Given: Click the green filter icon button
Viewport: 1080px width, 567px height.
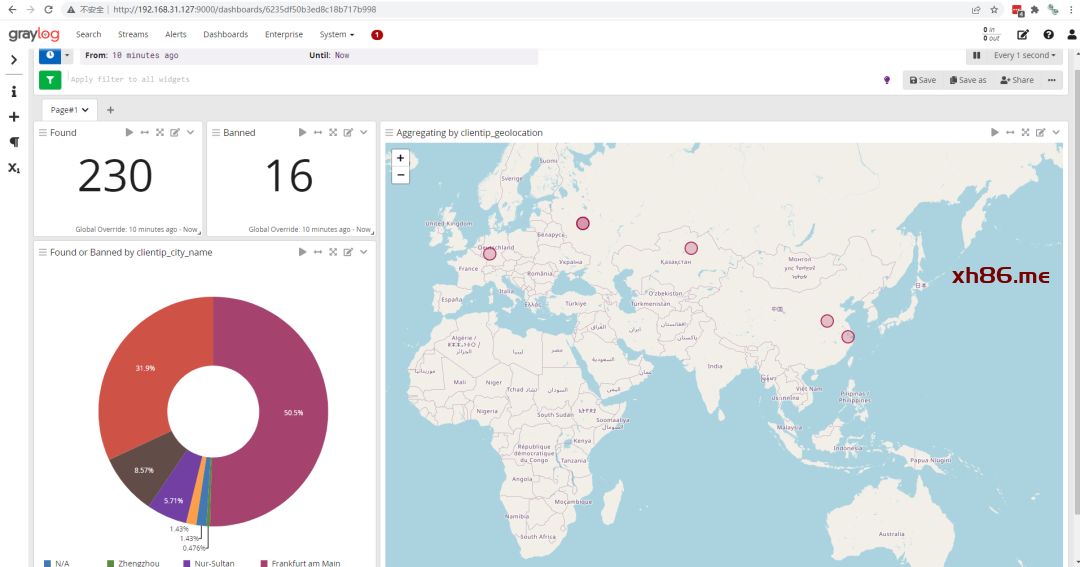Looking at the screenshot, I should point(50,80).
